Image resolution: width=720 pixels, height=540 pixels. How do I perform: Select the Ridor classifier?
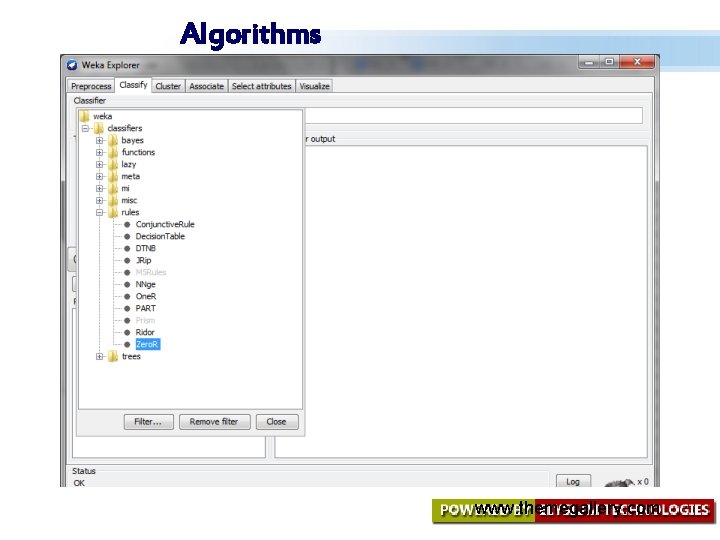(x=145, y=332)
